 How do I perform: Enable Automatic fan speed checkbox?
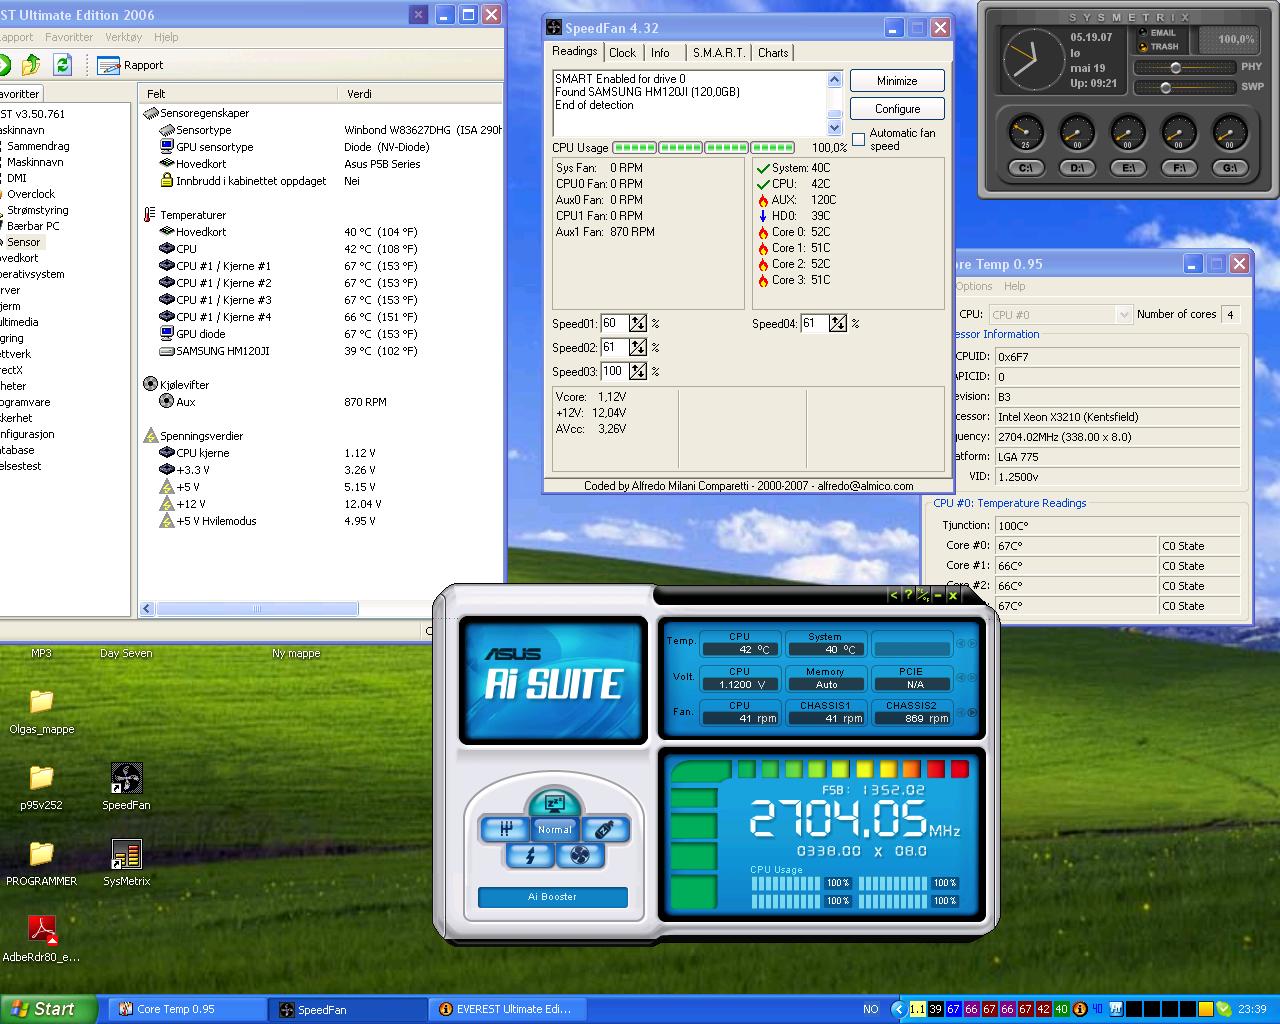858,139
